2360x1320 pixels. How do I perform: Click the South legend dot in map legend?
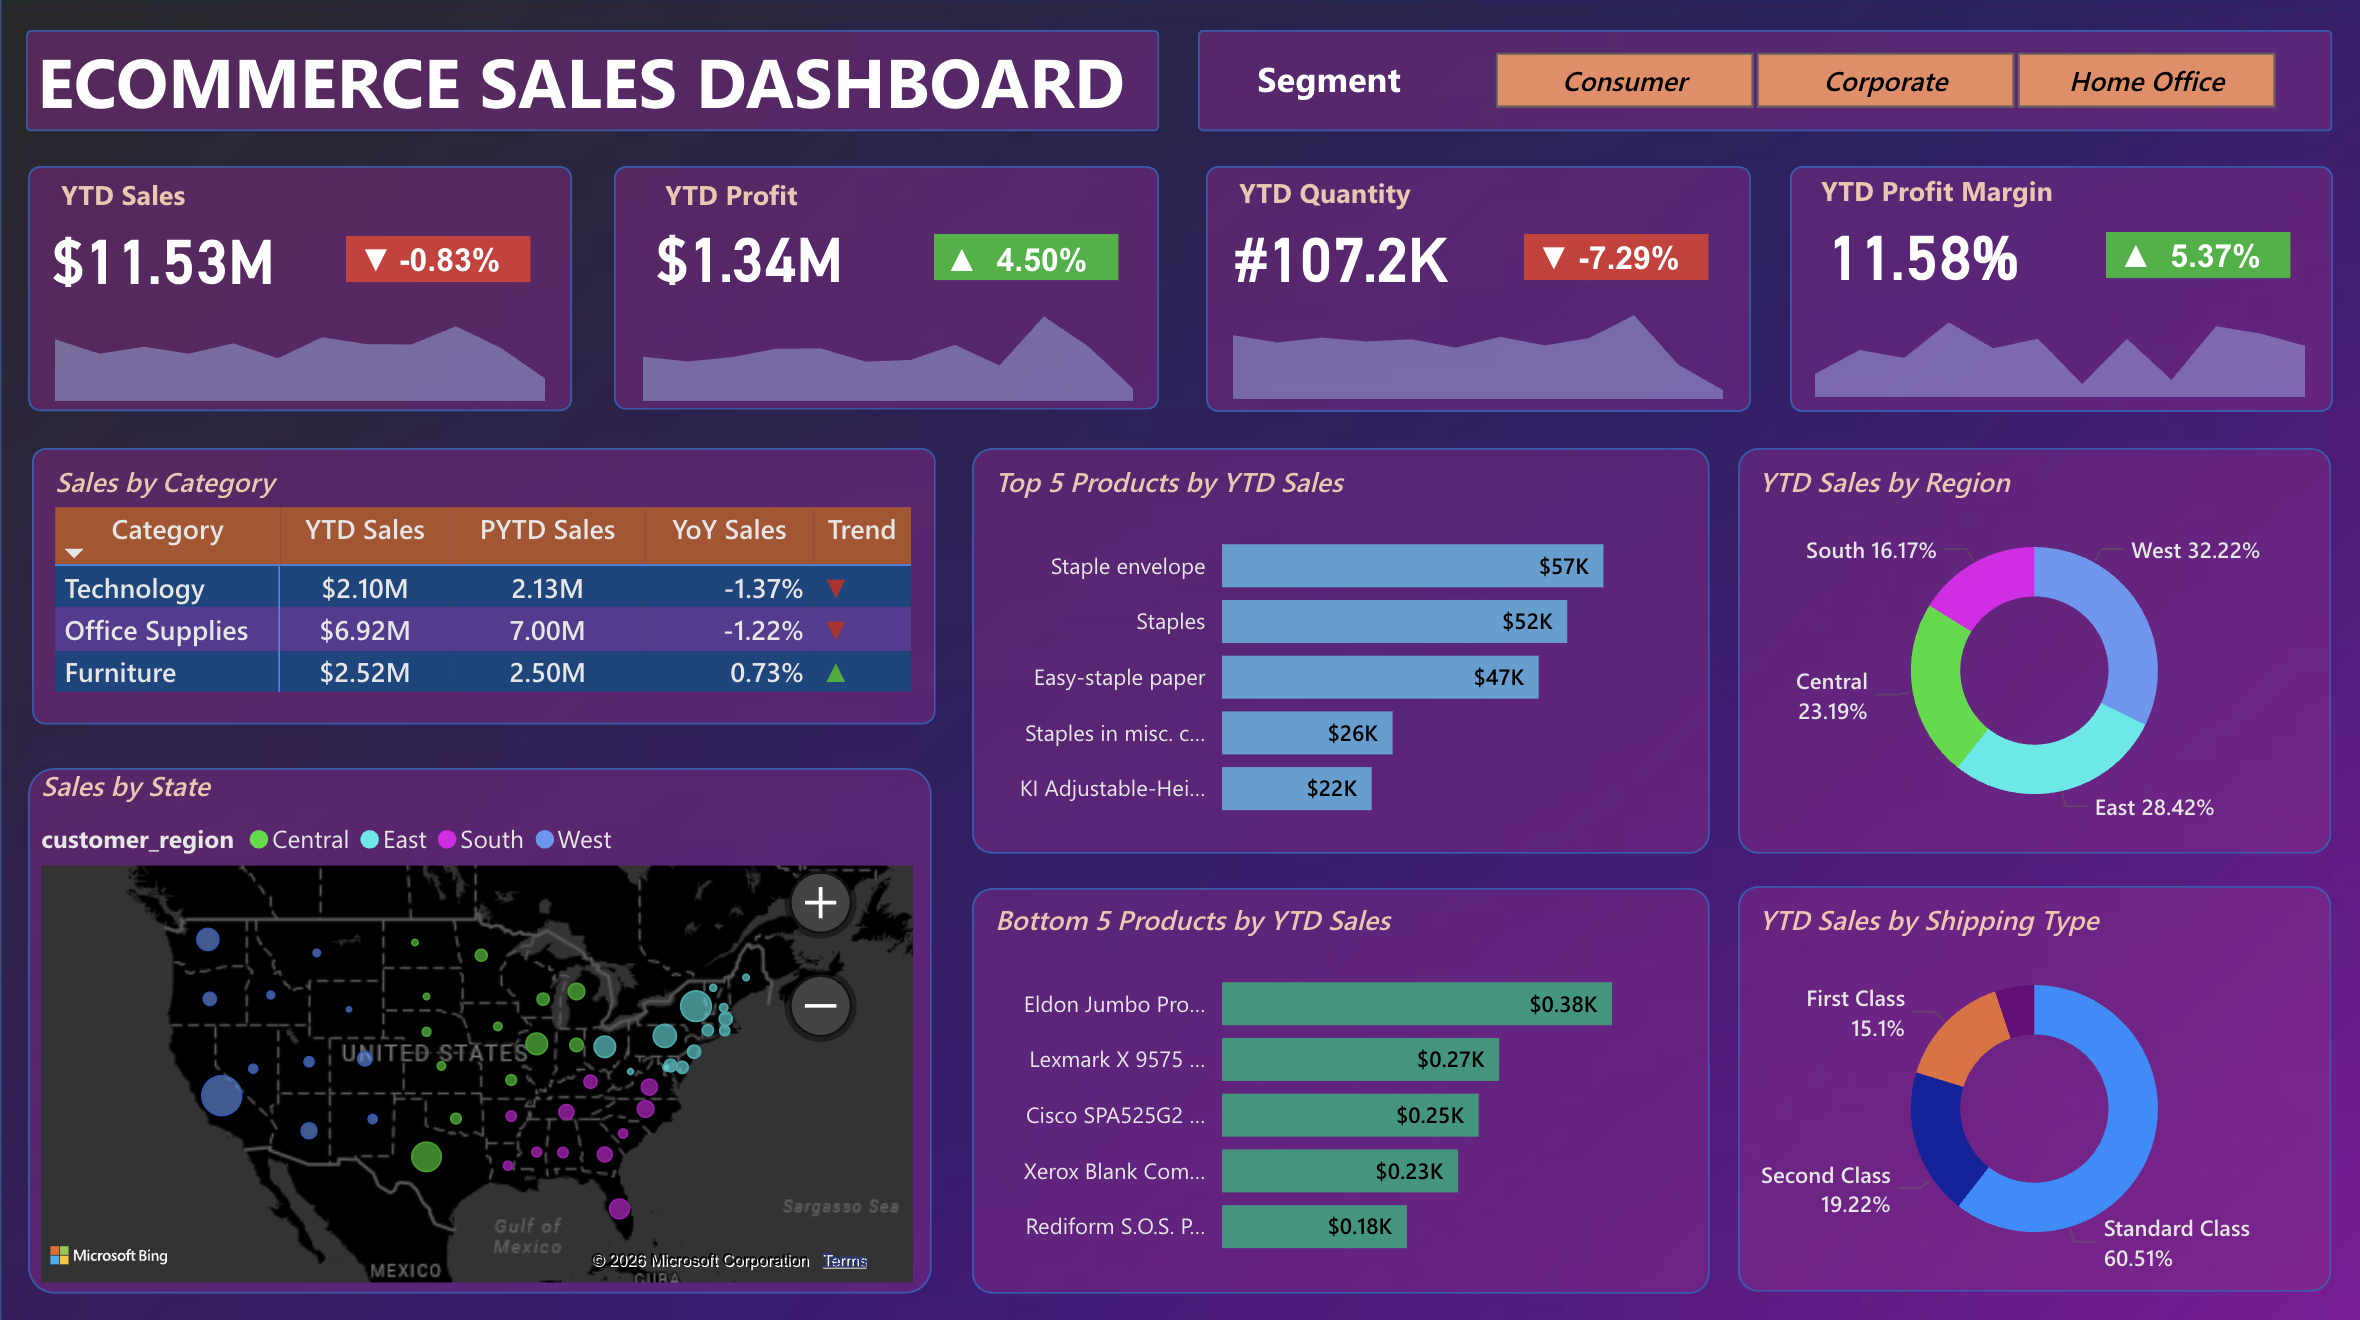point(447,840)
